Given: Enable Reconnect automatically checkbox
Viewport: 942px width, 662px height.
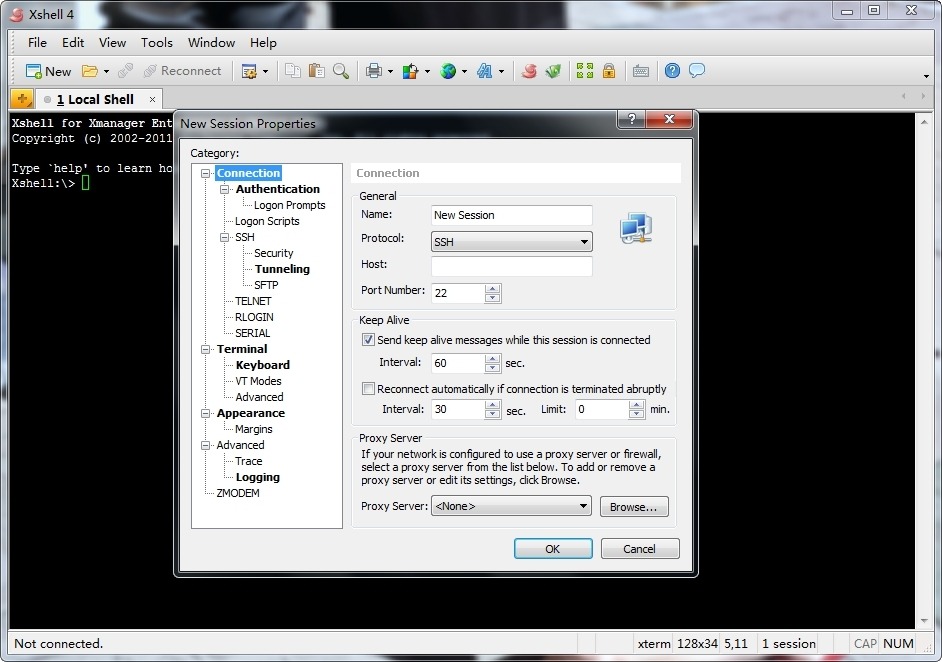Looking at the screenshot, I should pyautogui.click(x=368, y=389).
